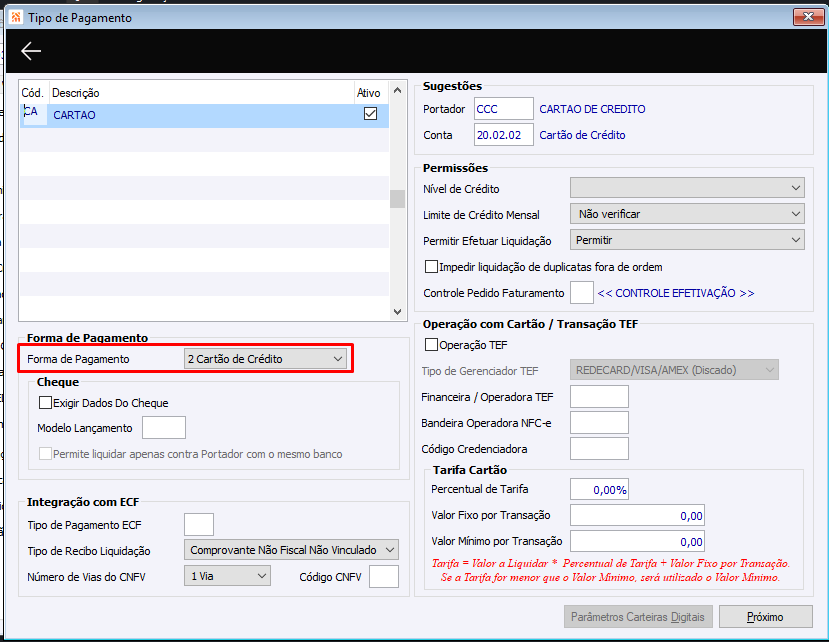829x642 pixels.
Task: Enable Exigir Dados Do Cheque checkbox
Action: tap(45, 403)
